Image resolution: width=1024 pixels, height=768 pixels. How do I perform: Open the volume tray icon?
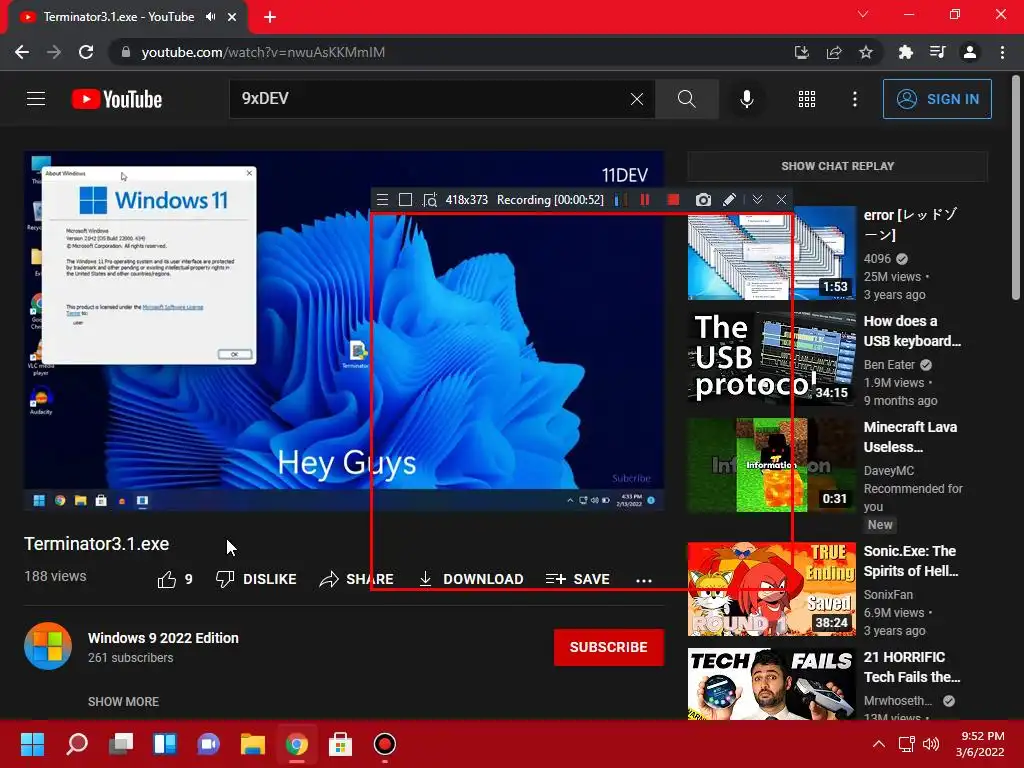click(x=931, y=744)
